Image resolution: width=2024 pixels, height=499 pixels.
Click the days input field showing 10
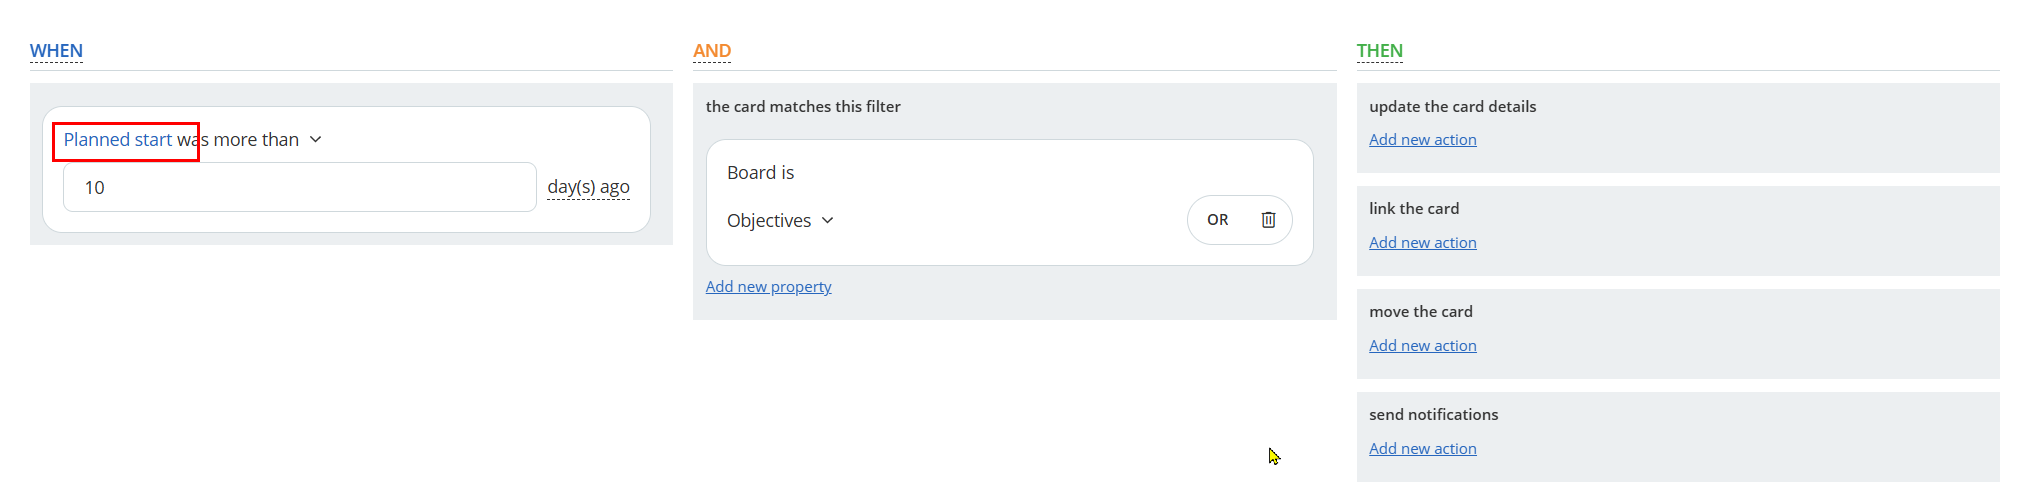tap(300, 187)
